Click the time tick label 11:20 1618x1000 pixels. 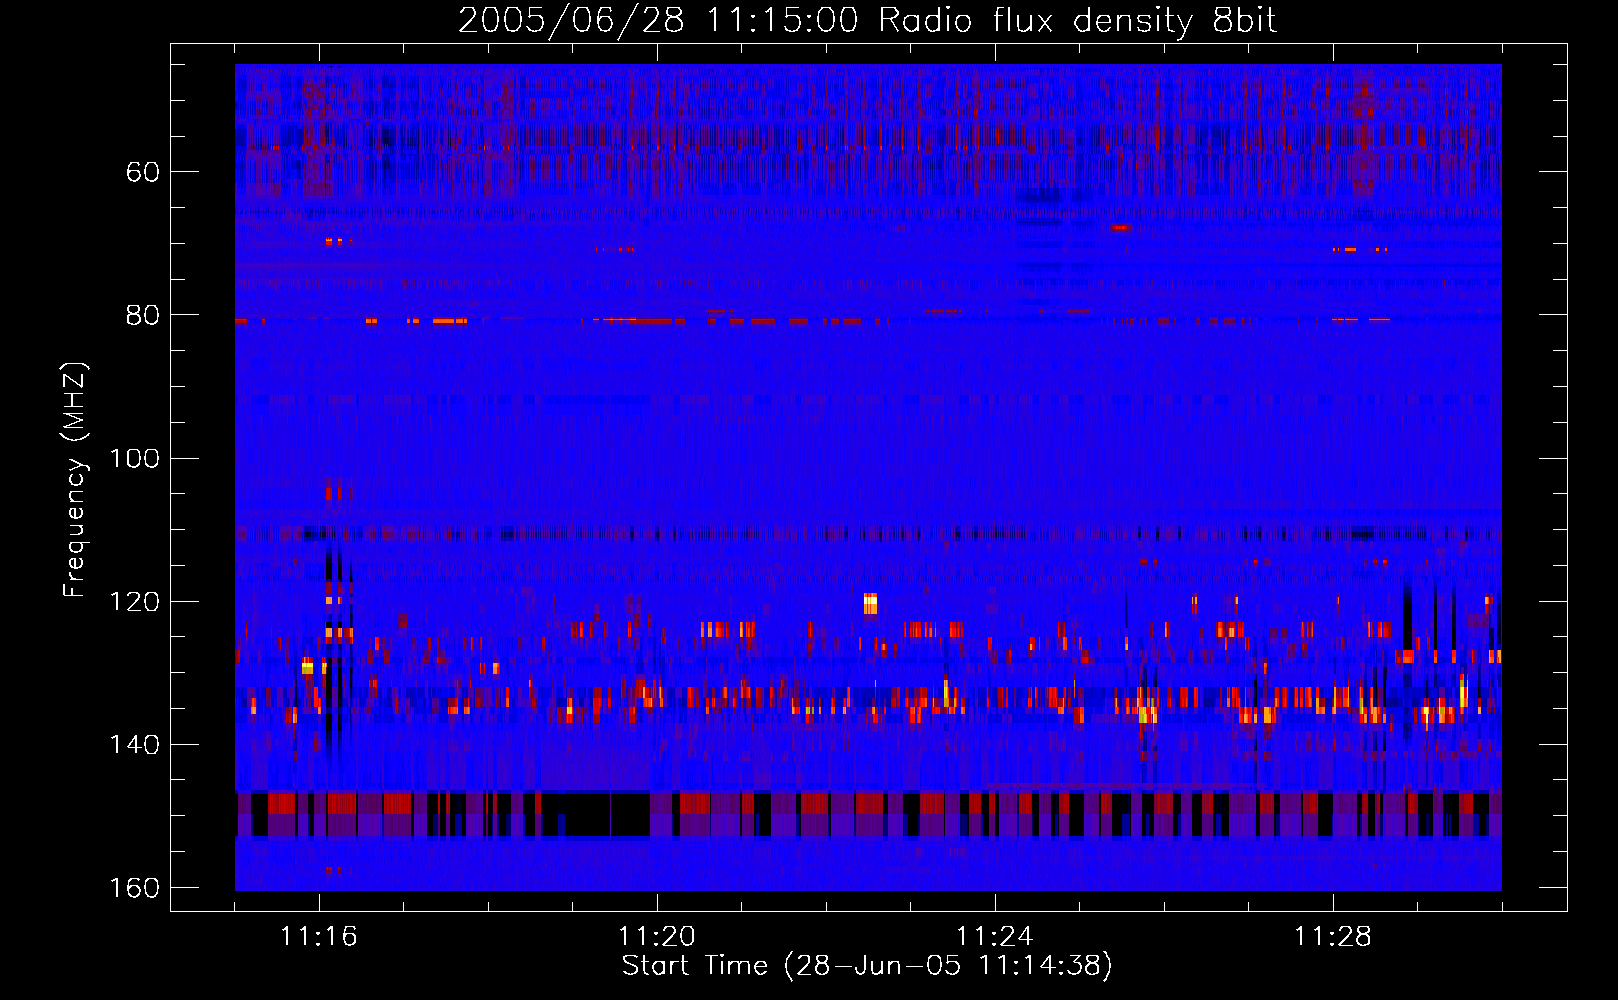tap(657, 936)
